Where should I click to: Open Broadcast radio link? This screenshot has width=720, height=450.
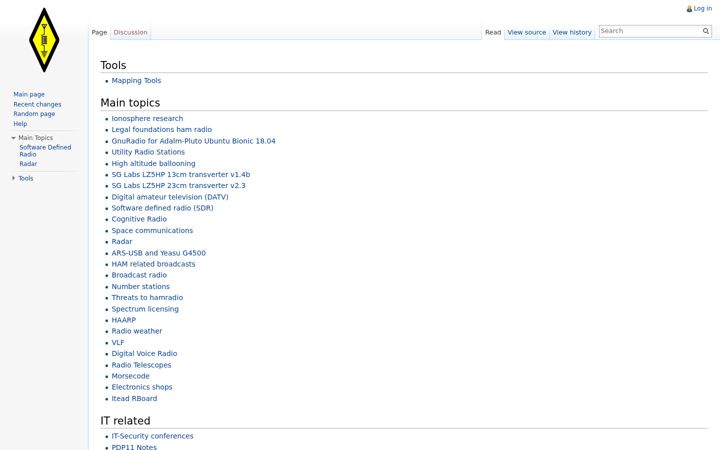click(139, 275)
